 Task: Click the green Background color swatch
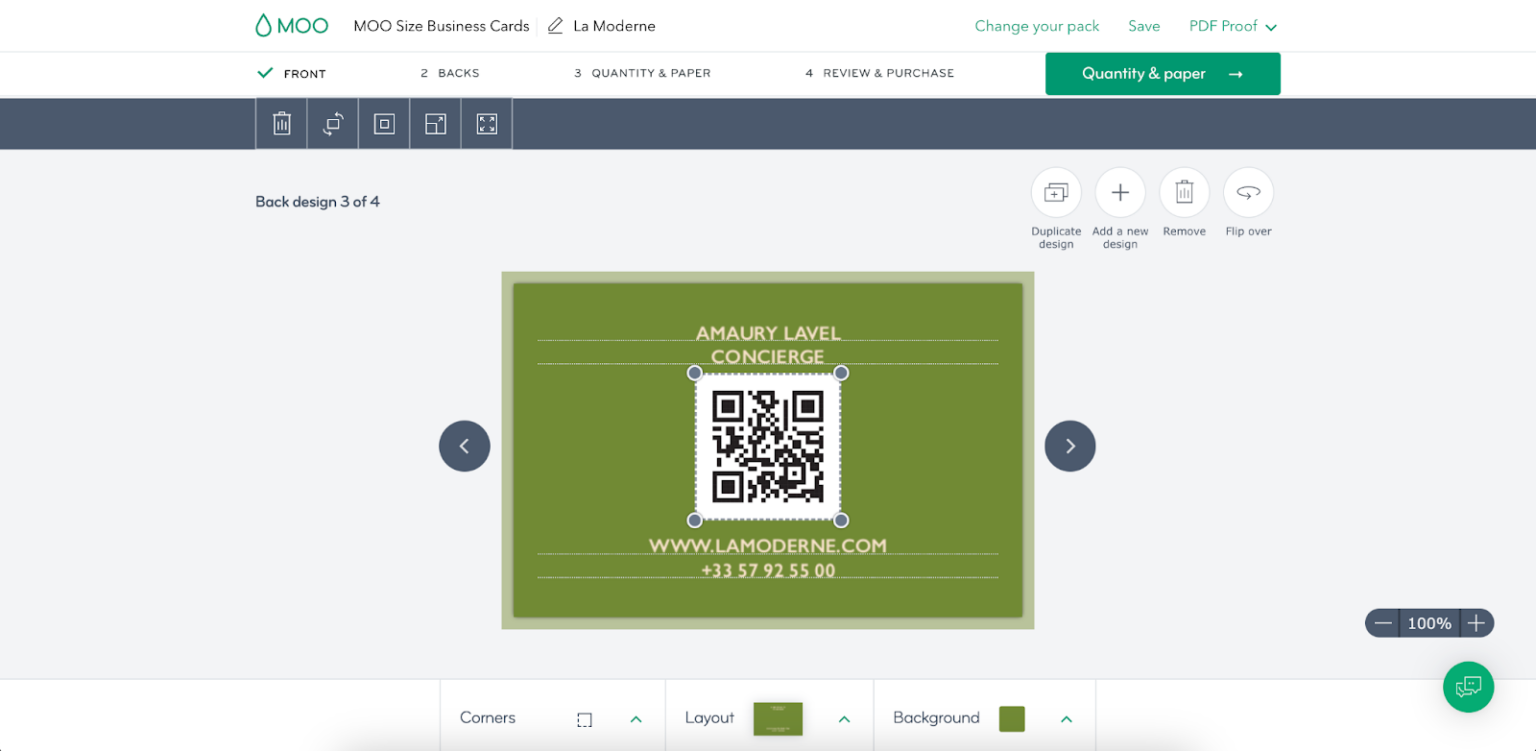tap(1012, 719)
